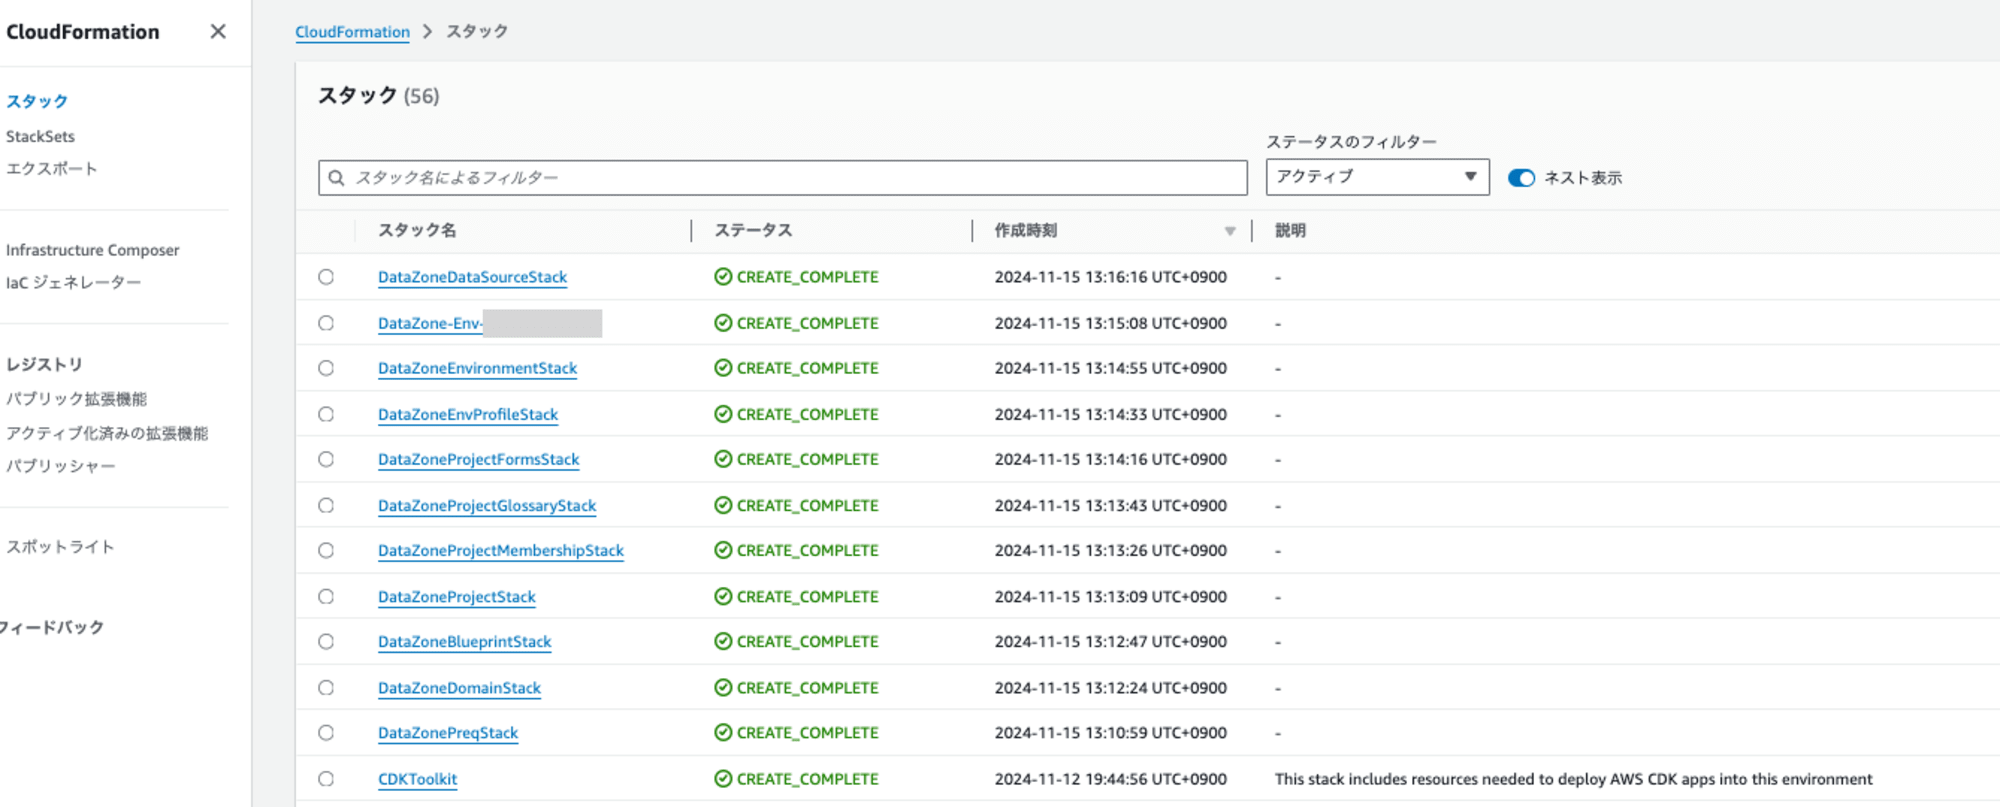
Task: Select radio button for DataZoneProjectStack
Action: (326, 597)
